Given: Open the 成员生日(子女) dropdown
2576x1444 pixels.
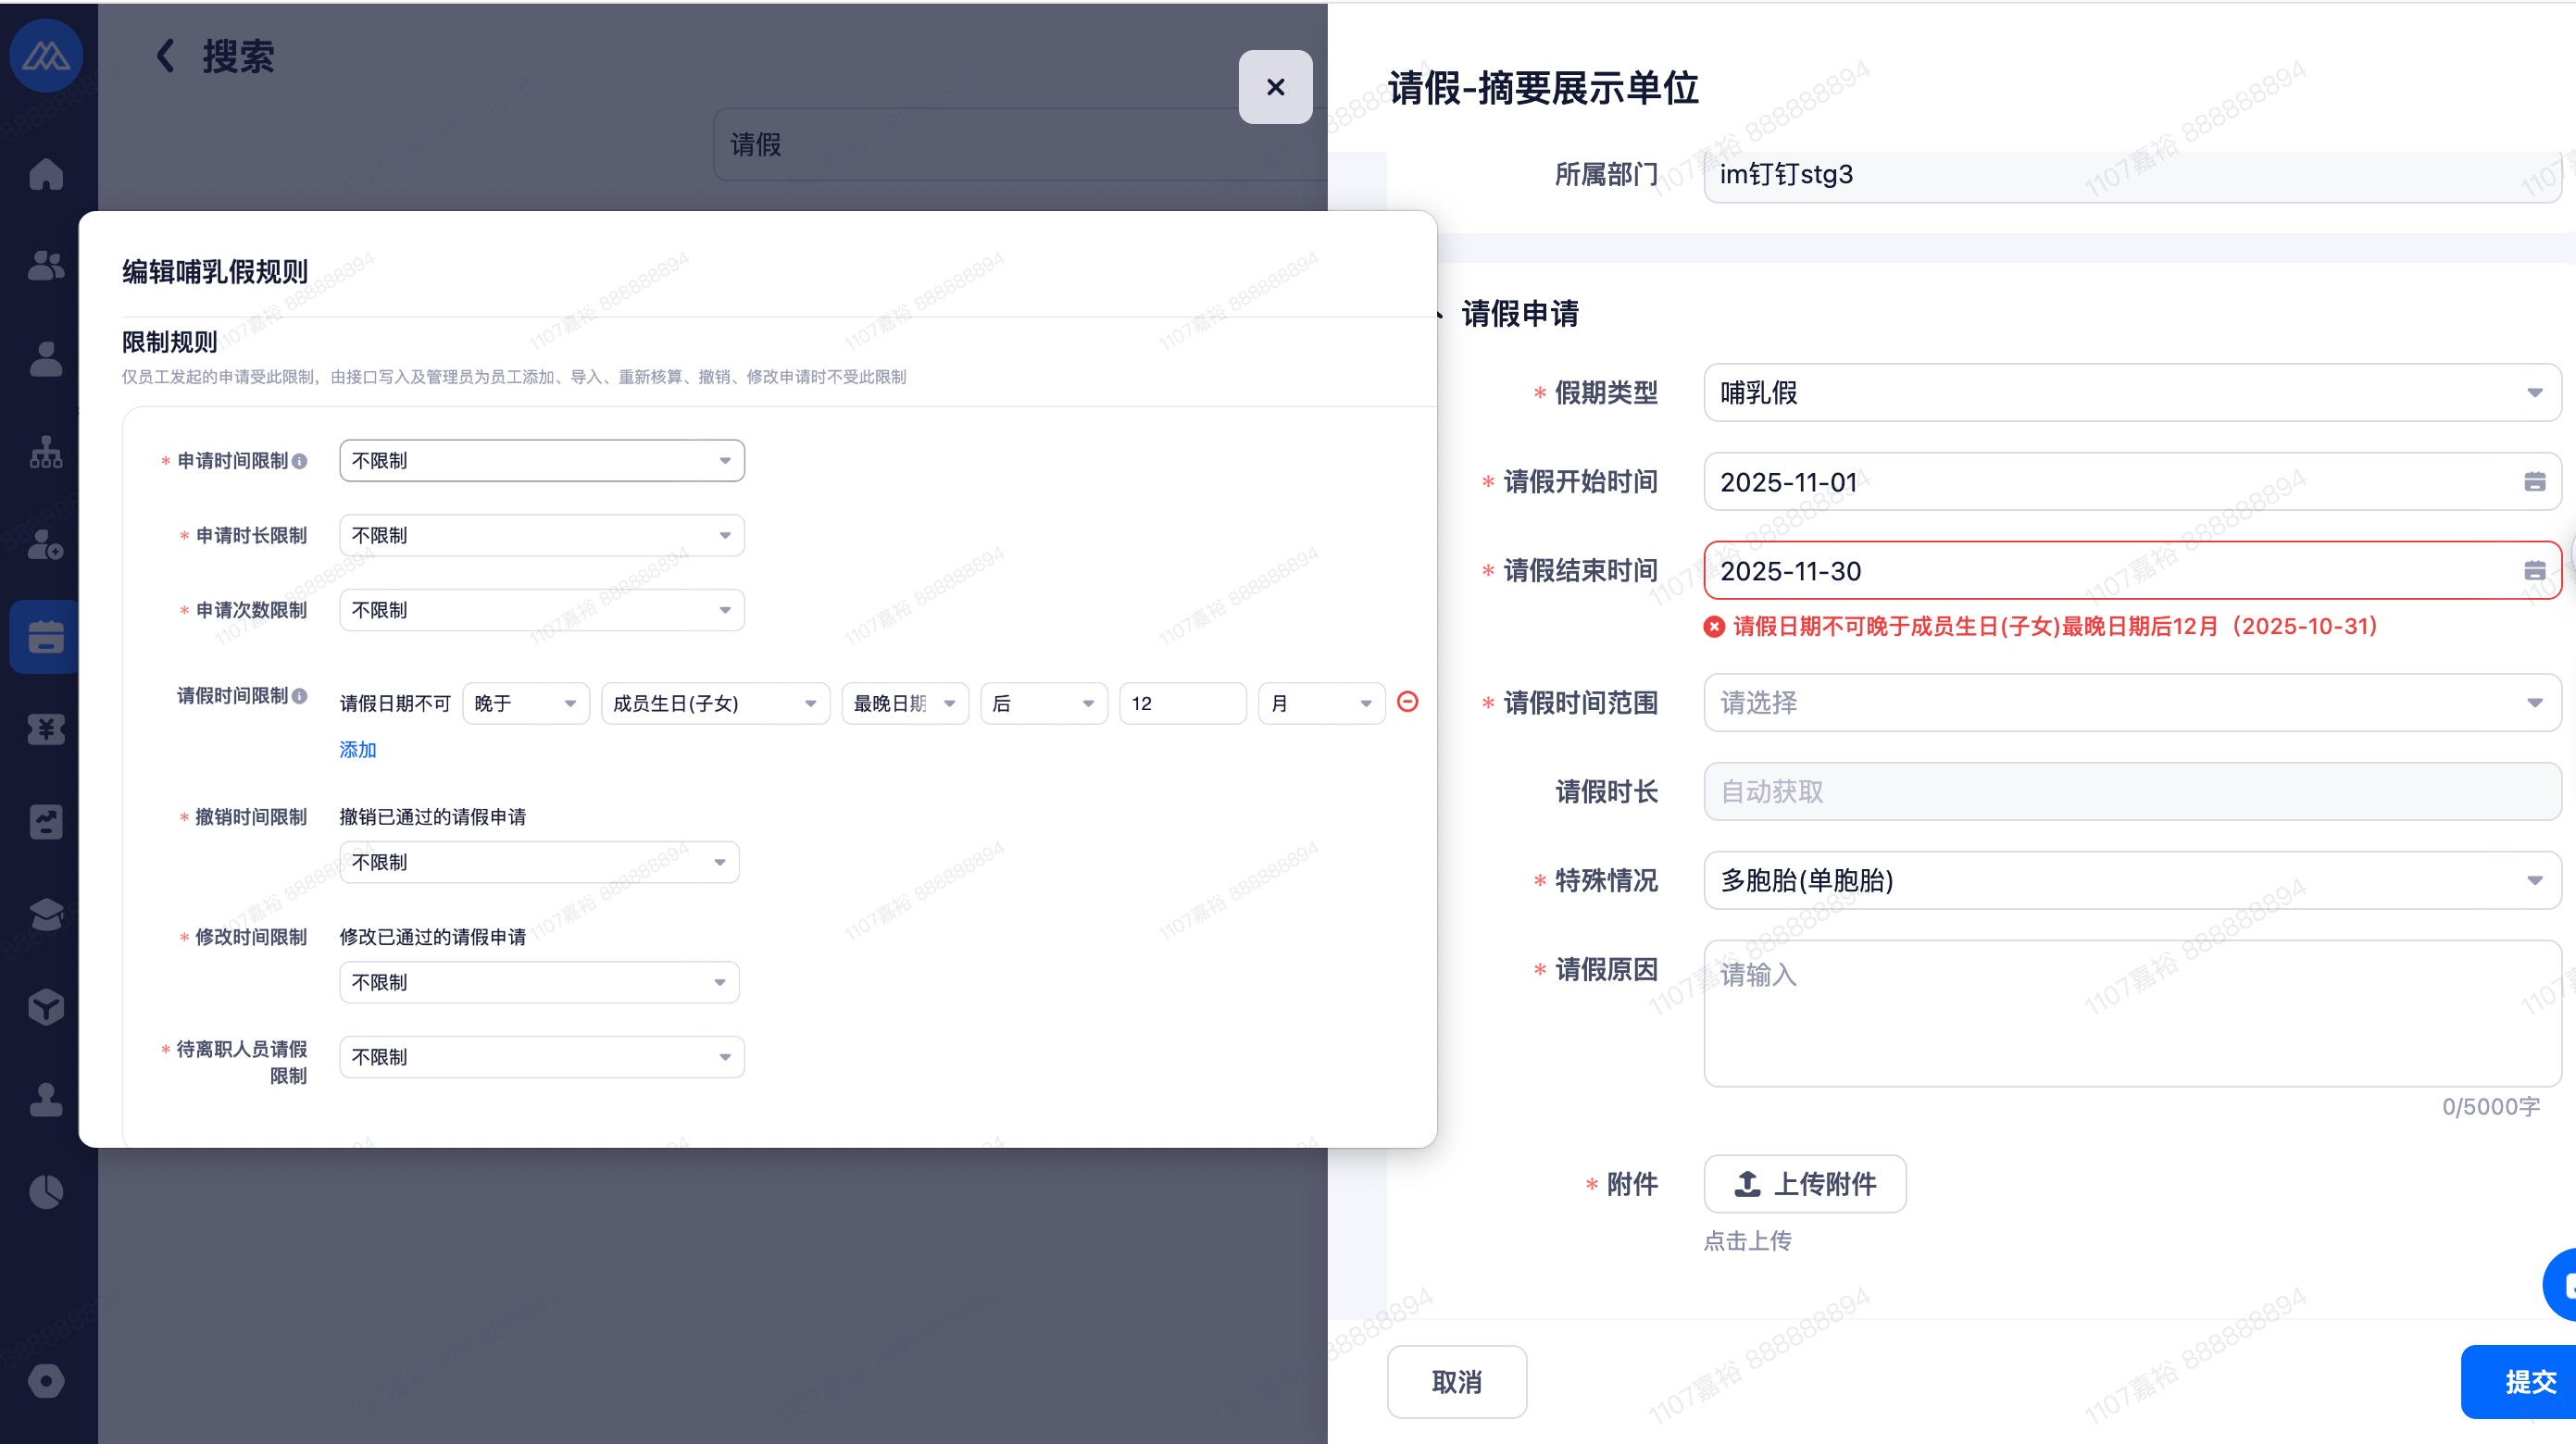Looking at the screenshot, I should click(714, 703).
